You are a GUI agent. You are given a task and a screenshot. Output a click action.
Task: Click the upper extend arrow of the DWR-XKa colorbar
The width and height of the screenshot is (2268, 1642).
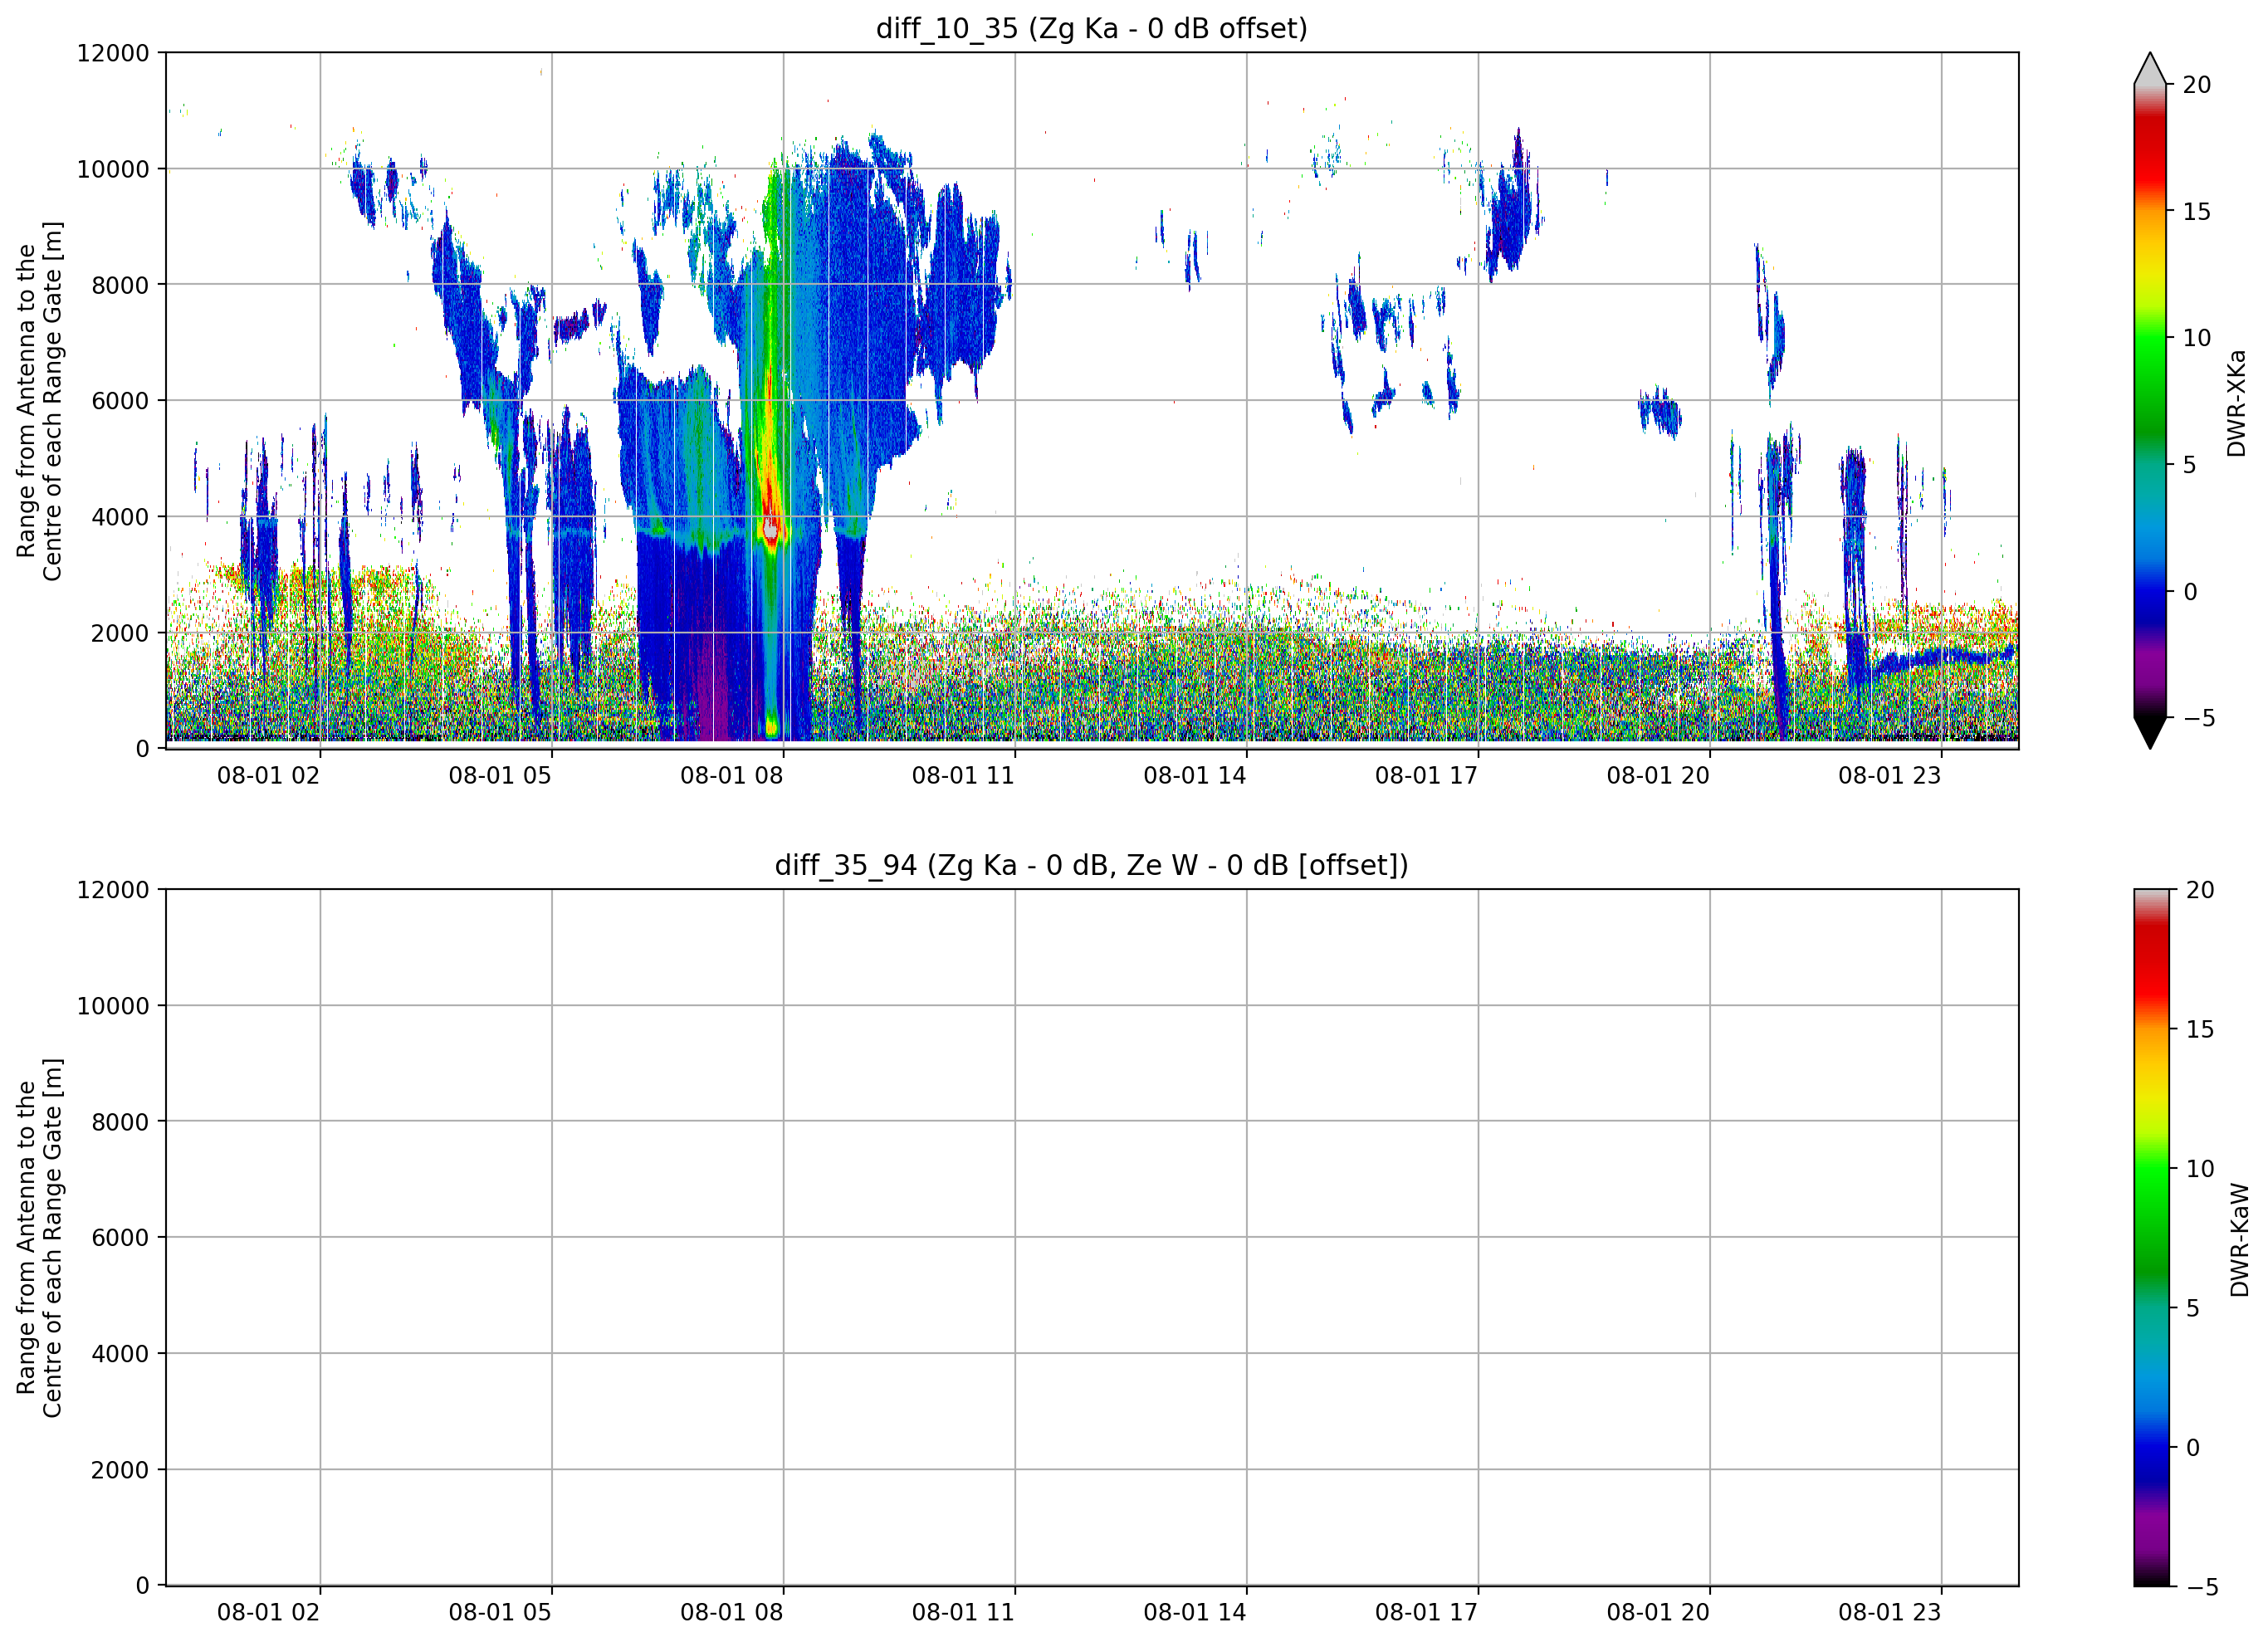[2149, 68]
